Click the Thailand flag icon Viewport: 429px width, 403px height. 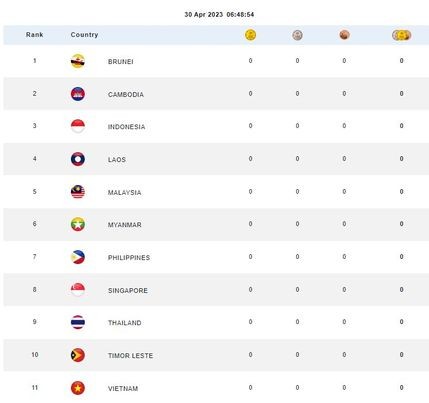[x=78, y=322]
